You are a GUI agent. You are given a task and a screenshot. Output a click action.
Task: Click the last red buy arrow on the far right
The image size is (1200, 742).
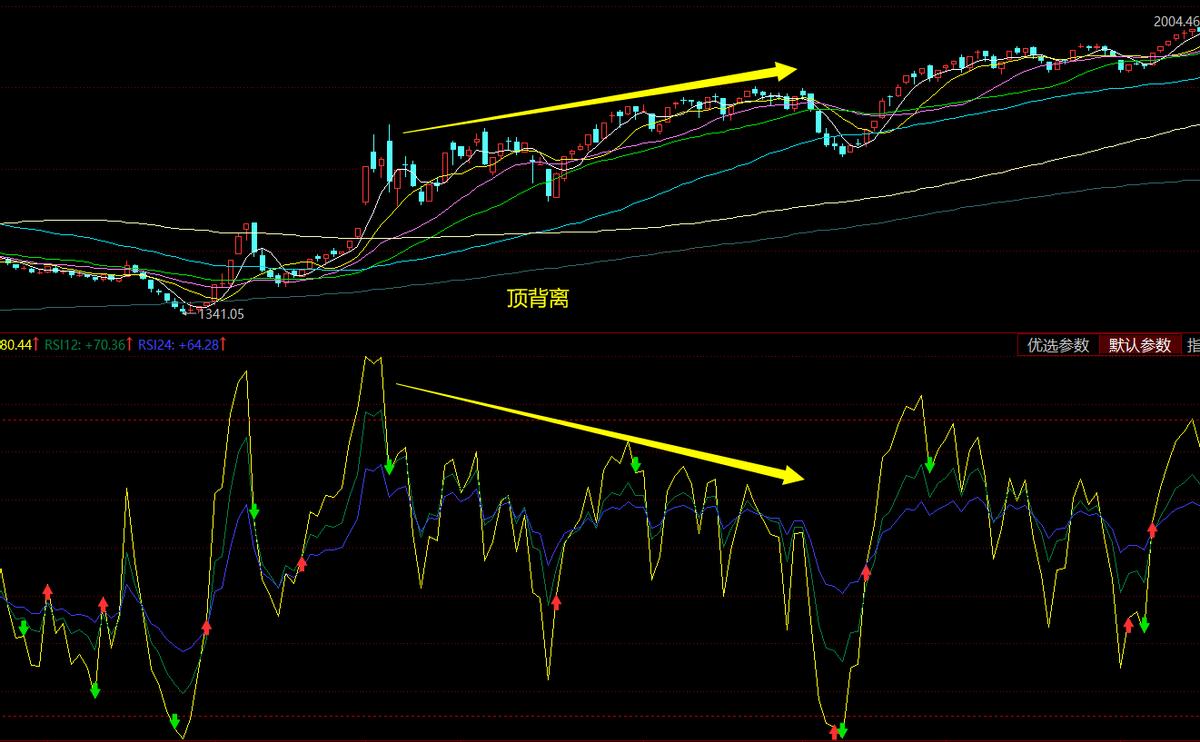[x=1152, y=529]
